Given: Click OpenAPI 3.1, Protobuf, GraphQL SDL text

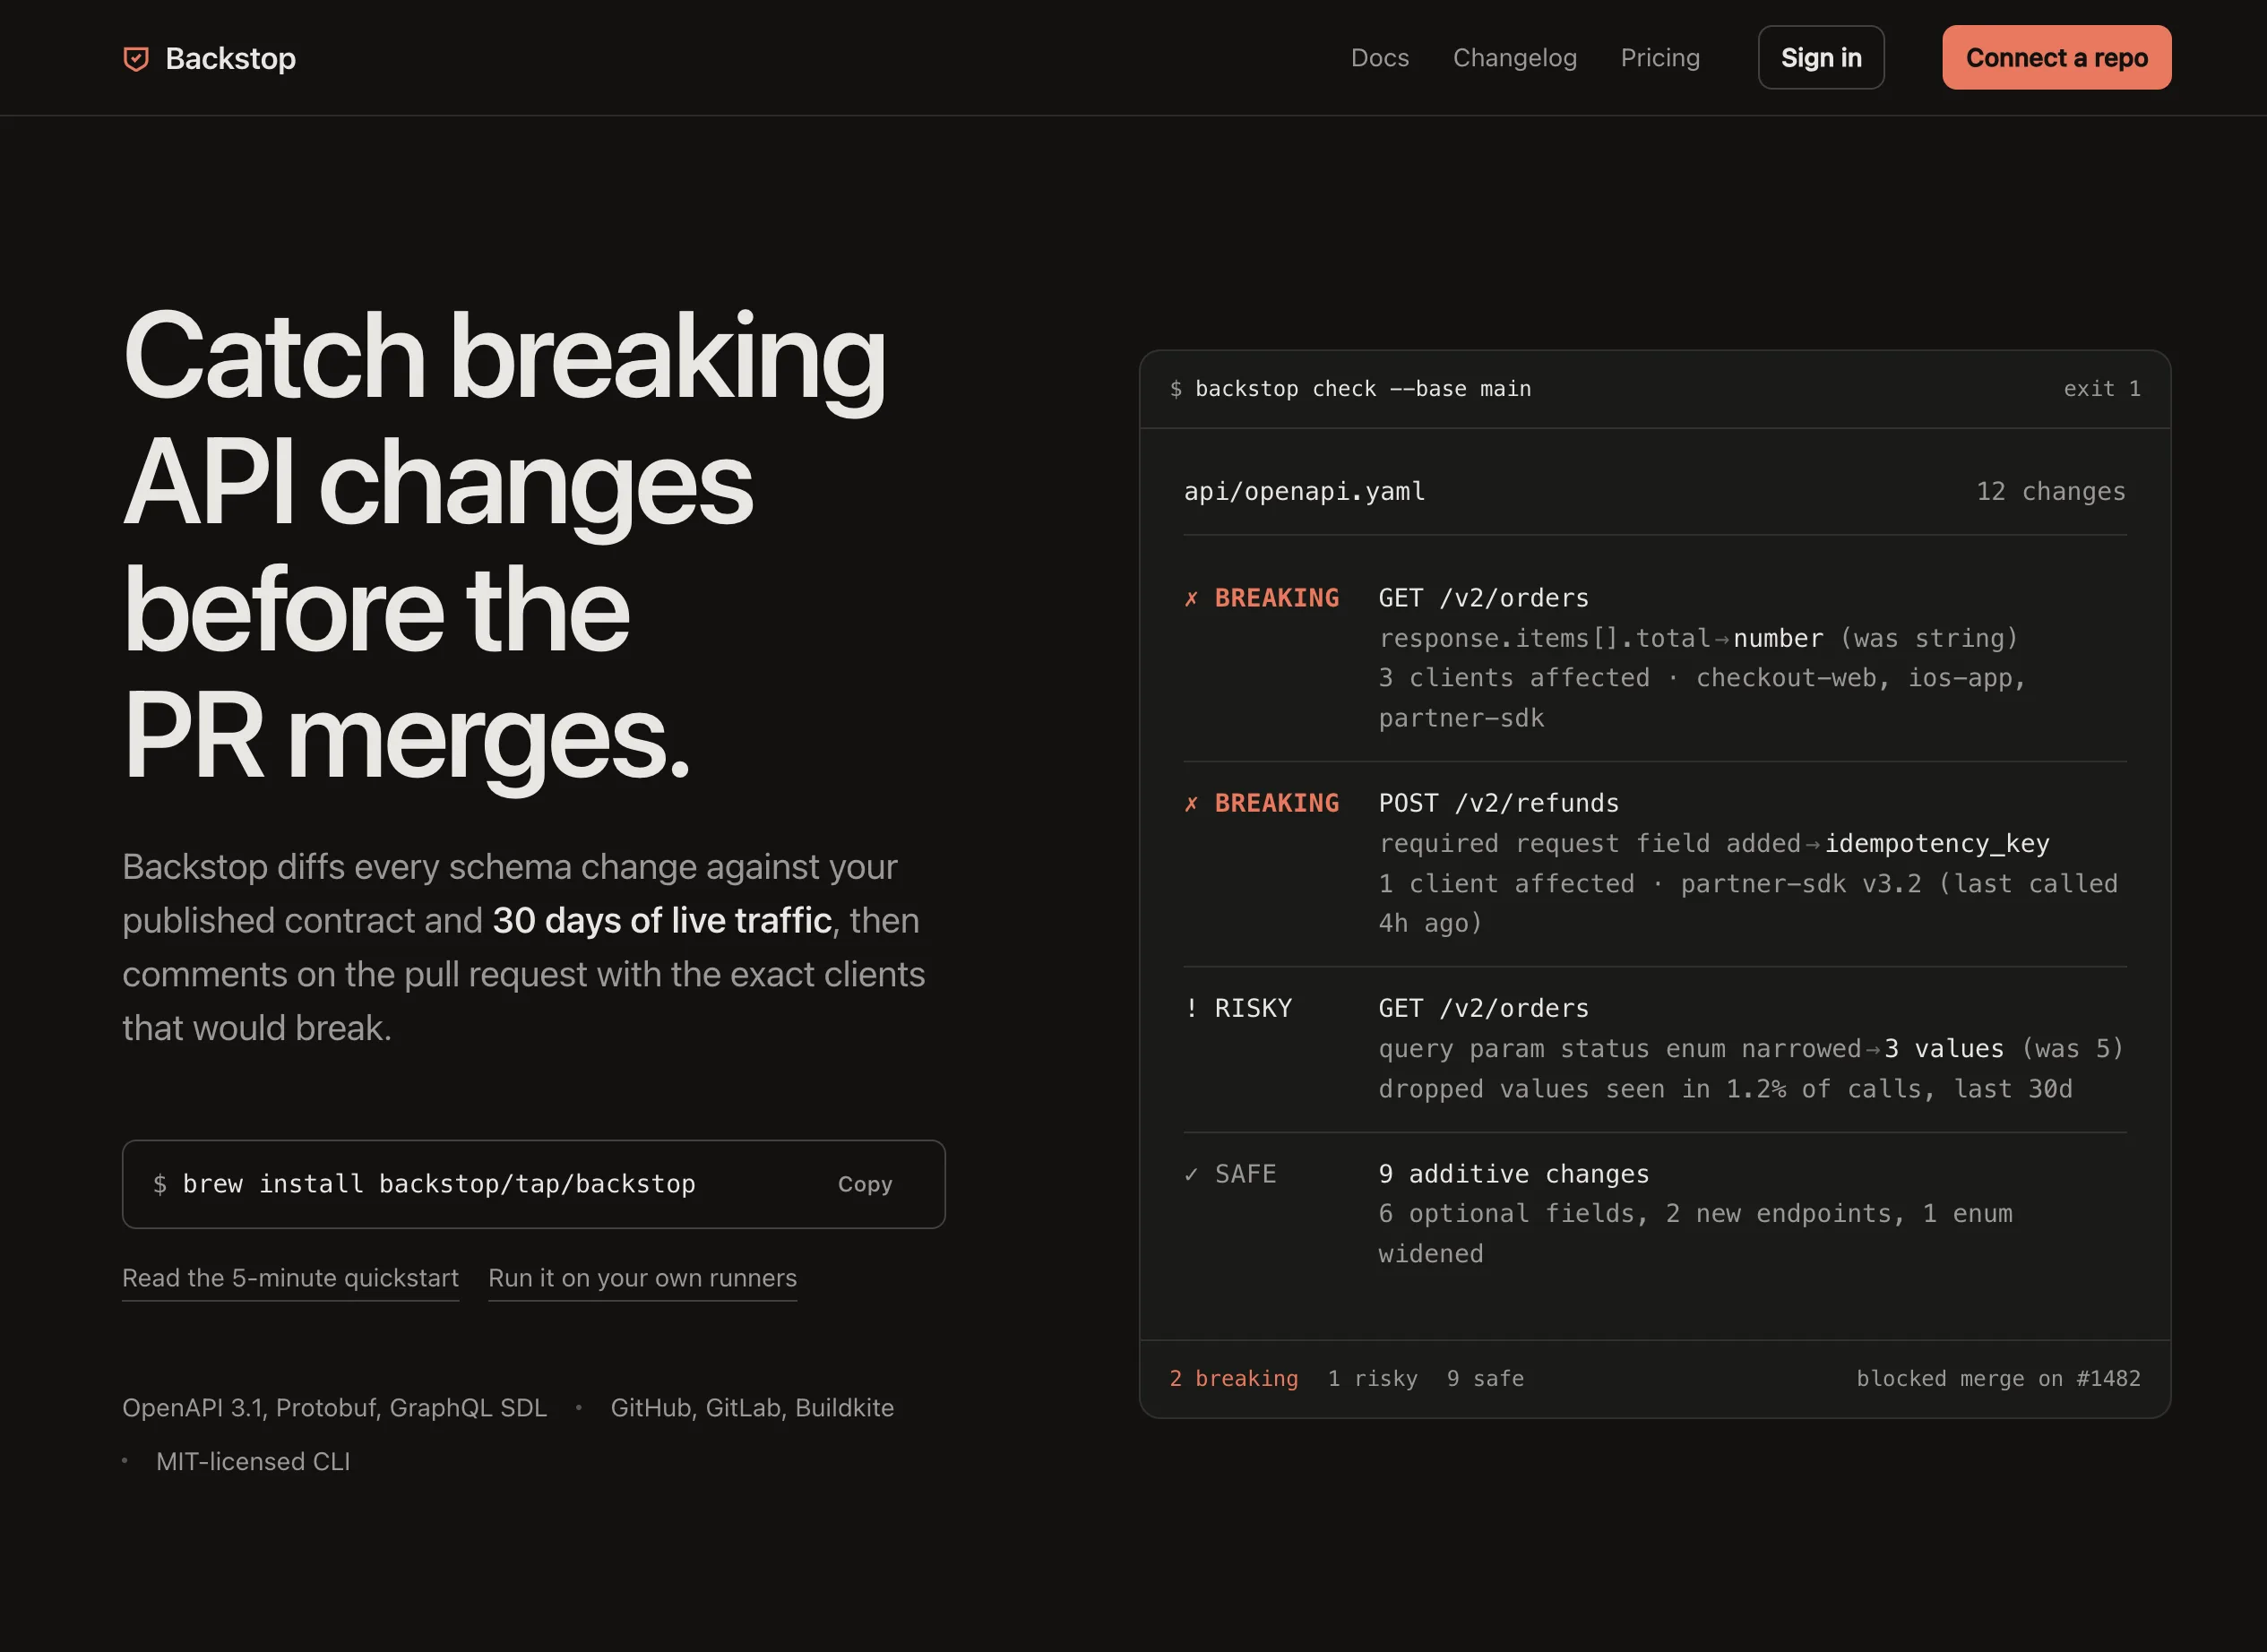Looking at the screenshot, I should click(334, 1407).
